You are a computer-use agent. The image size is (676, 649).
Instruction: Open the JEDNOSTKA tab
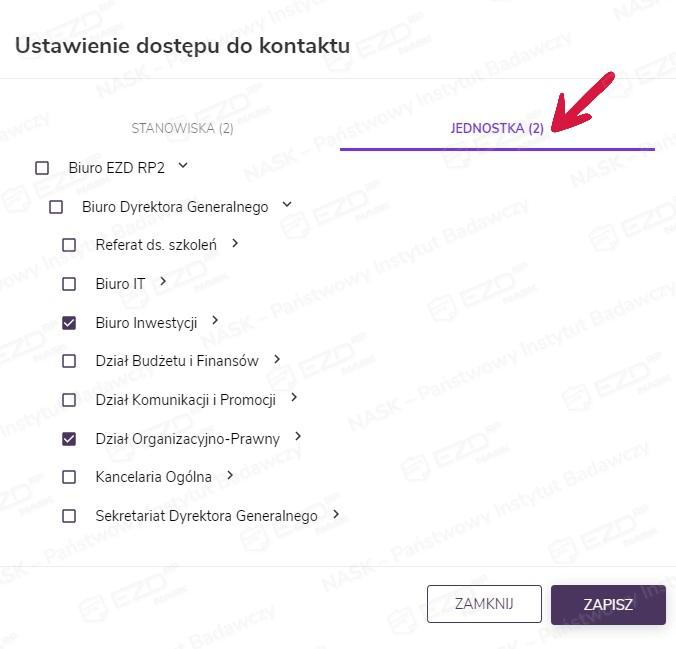[497, 129]
